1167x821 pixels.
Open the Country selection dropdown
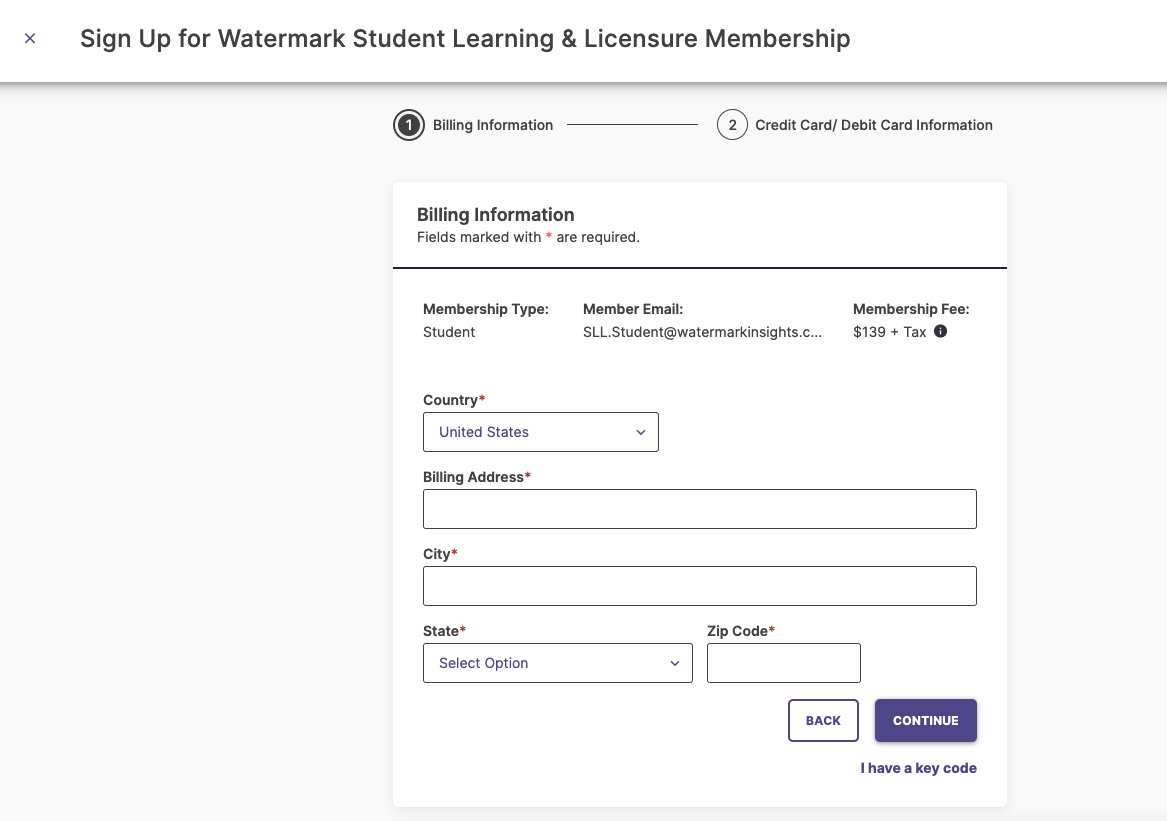click(x=540, y=432)
